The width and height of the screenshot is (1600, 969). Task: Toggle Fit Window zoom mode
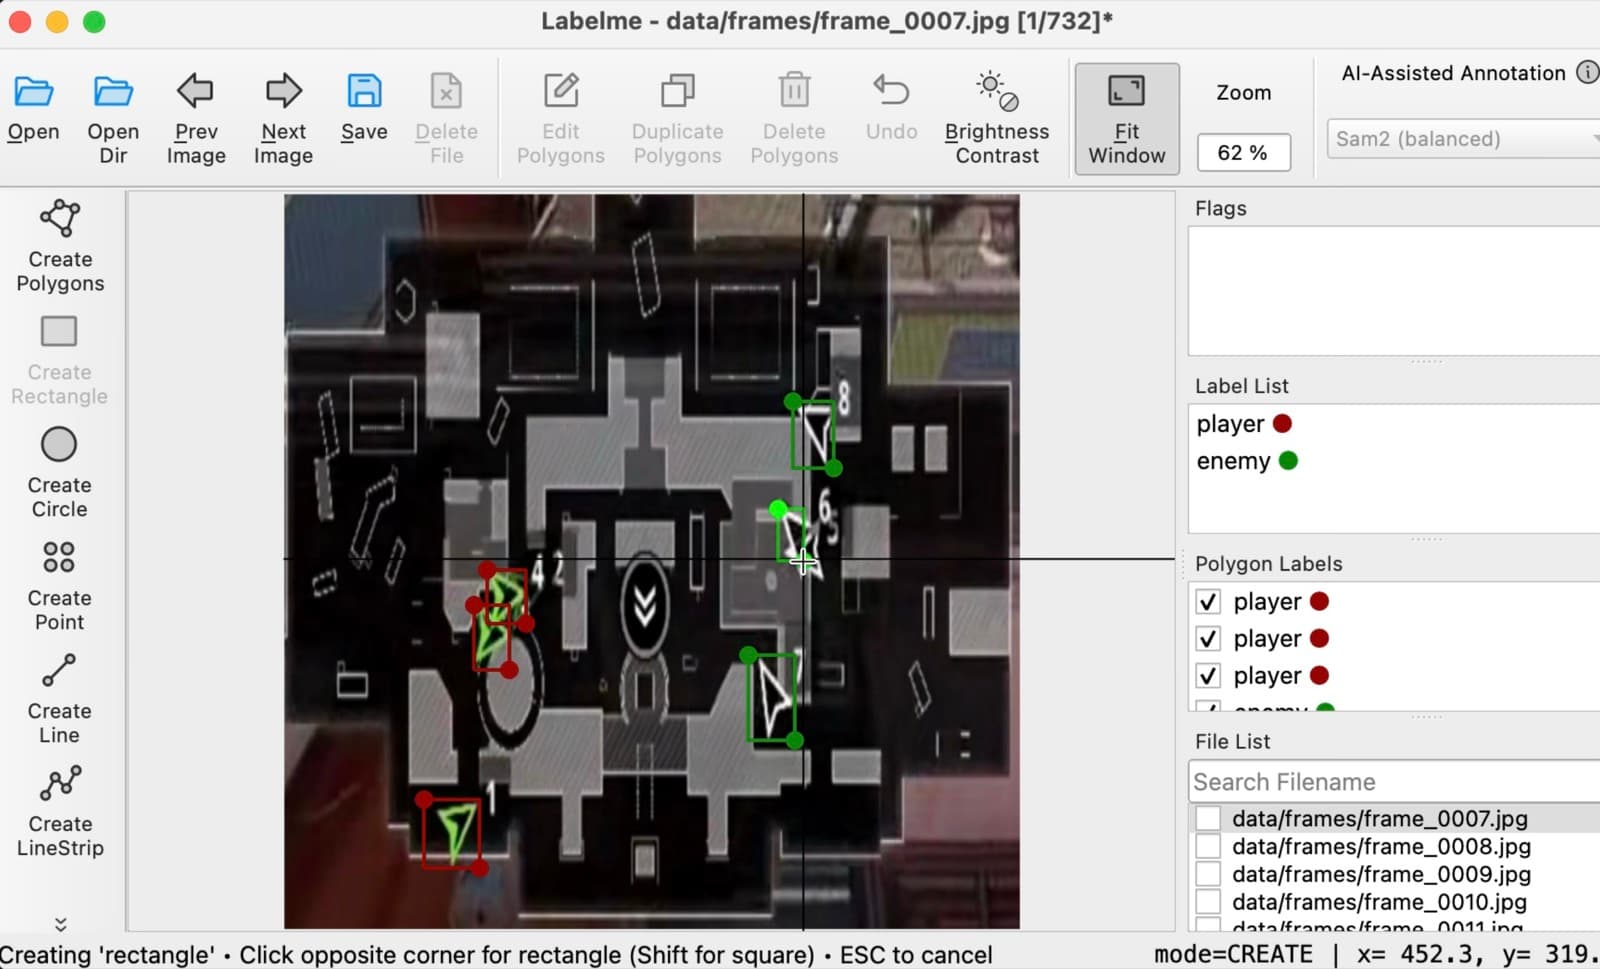(x=1127, y=118)
